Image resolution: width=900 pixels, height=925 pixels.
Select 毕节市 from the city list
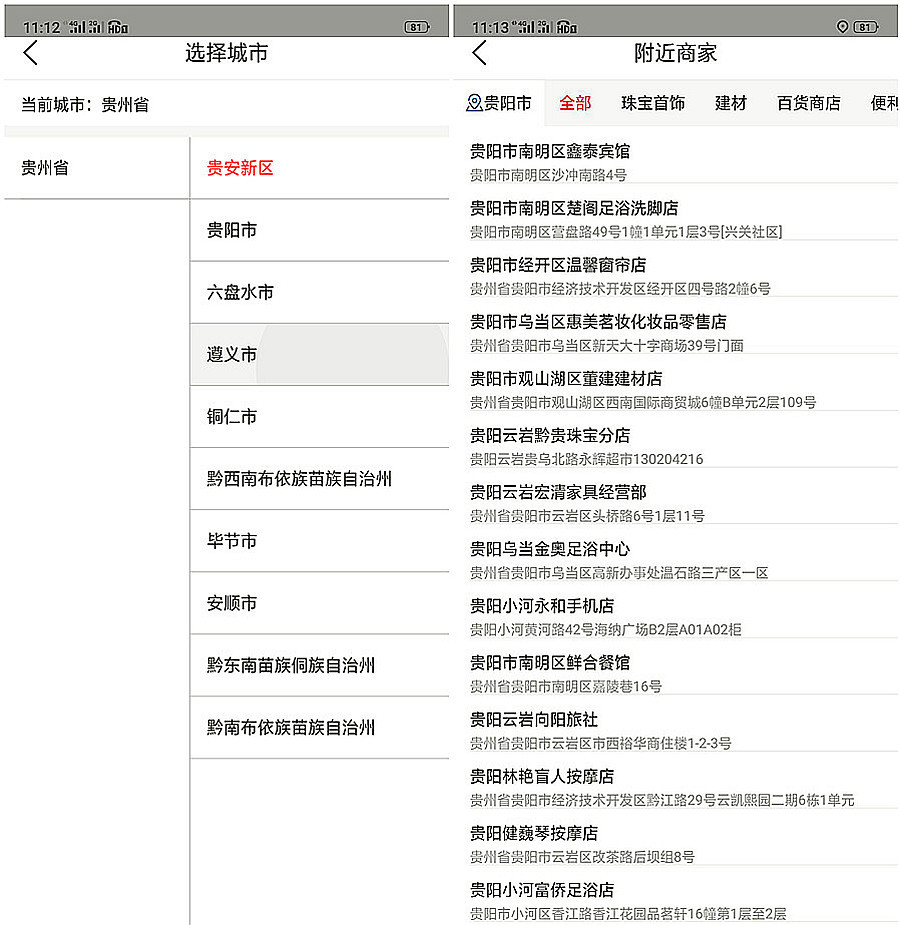tap(320, 542)
